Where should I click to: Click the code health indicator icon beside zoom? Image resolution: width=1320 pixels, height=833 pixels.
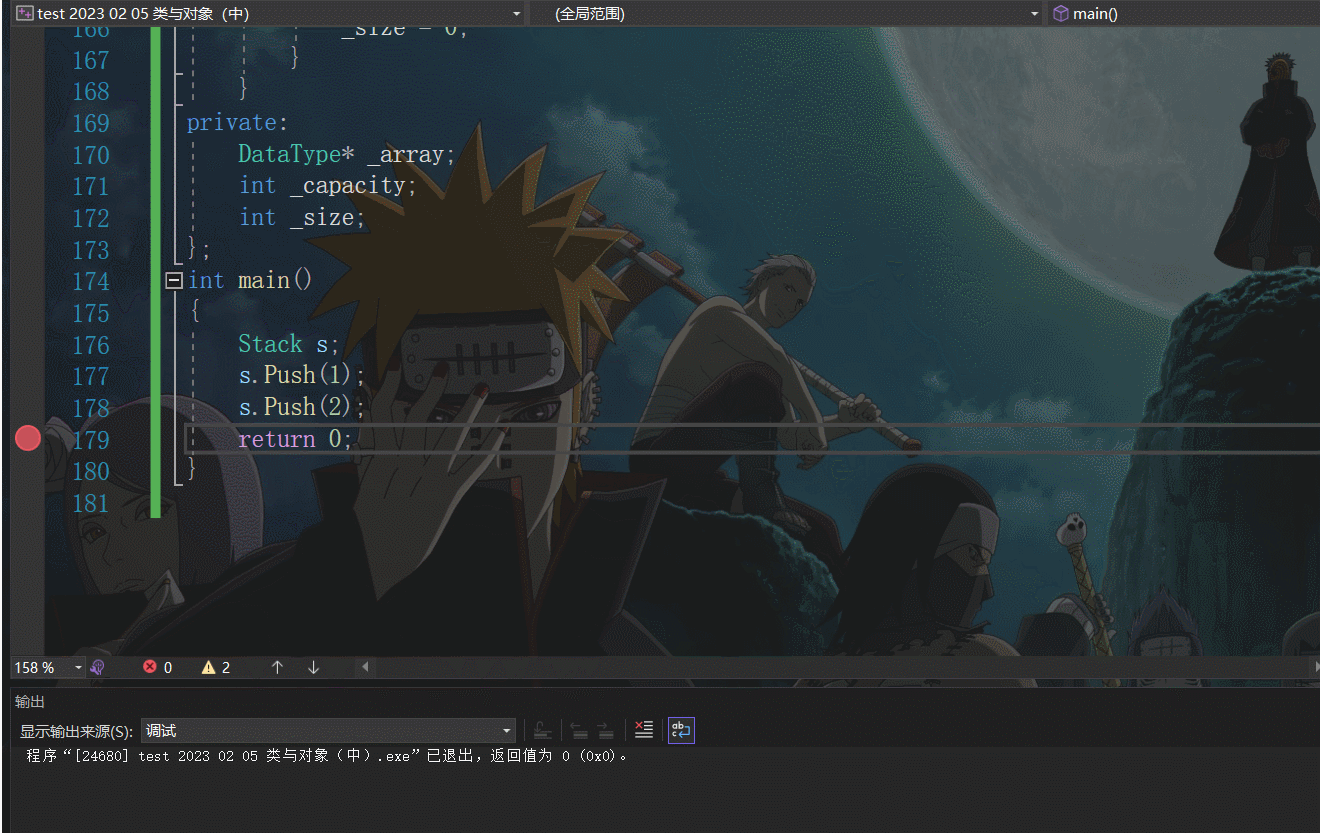[x=98, y=667]
